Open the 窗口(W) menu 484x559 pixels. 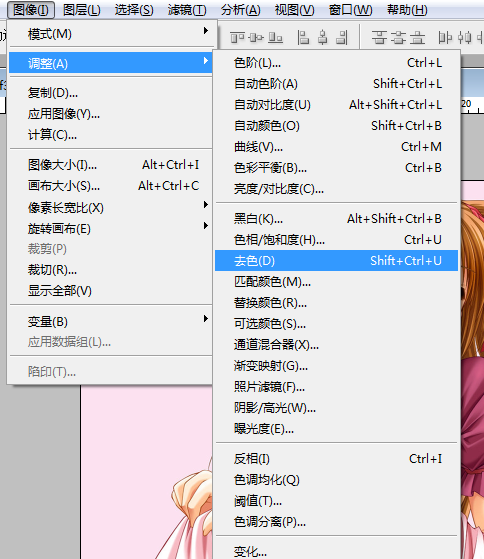[x=351, y=10]
